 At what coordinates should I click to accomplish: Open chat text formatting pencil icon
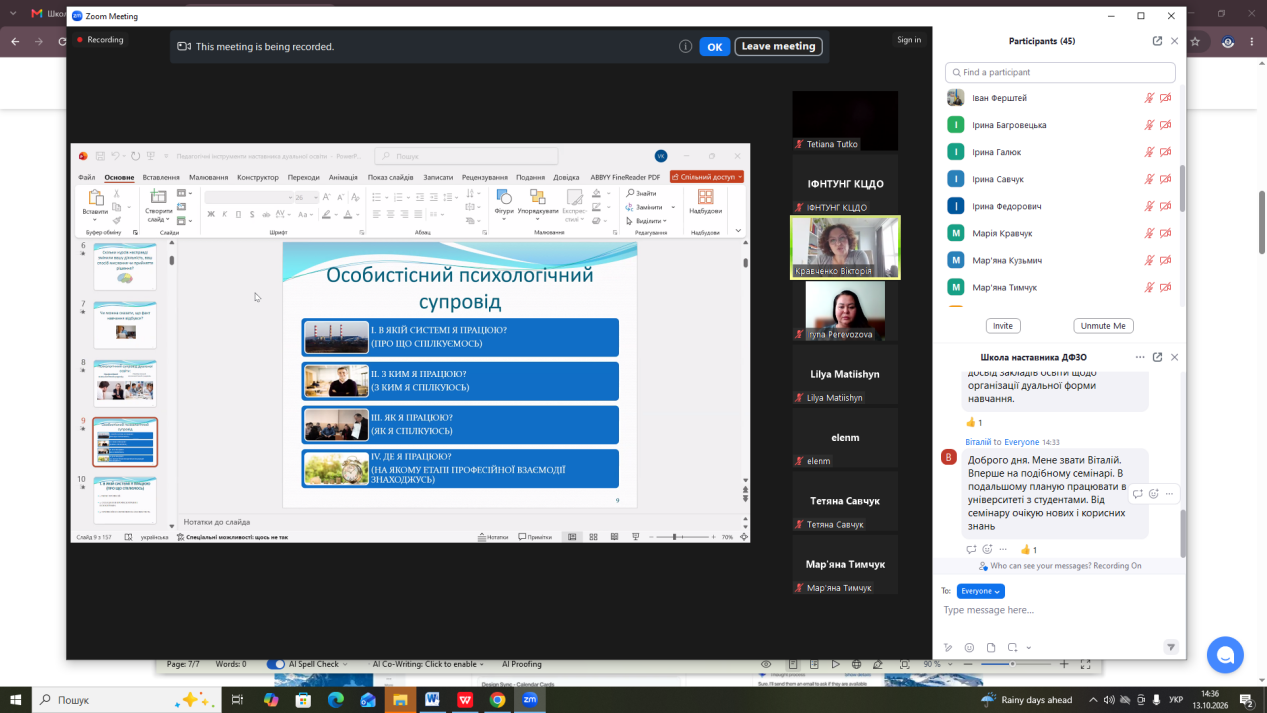coord(948,647)
